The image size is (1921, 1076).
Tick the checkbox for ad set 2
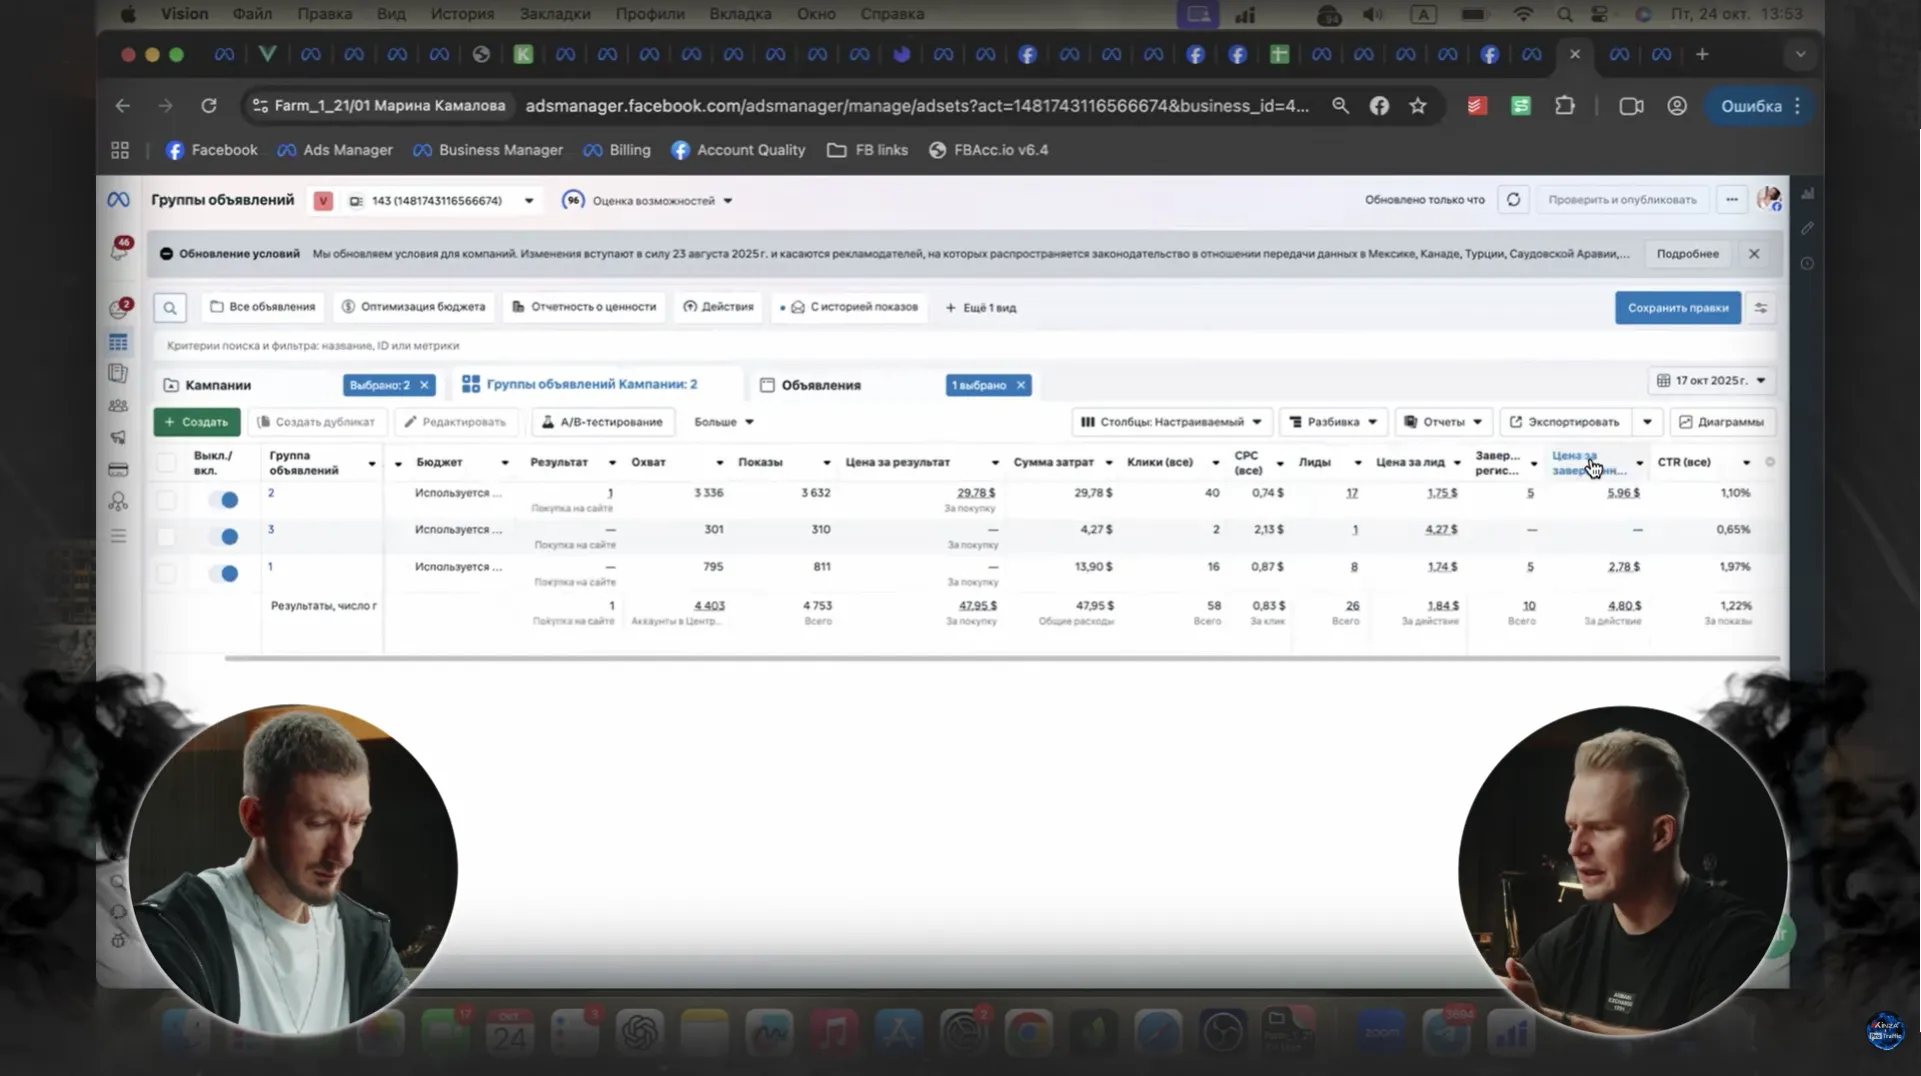coord(166,499)
